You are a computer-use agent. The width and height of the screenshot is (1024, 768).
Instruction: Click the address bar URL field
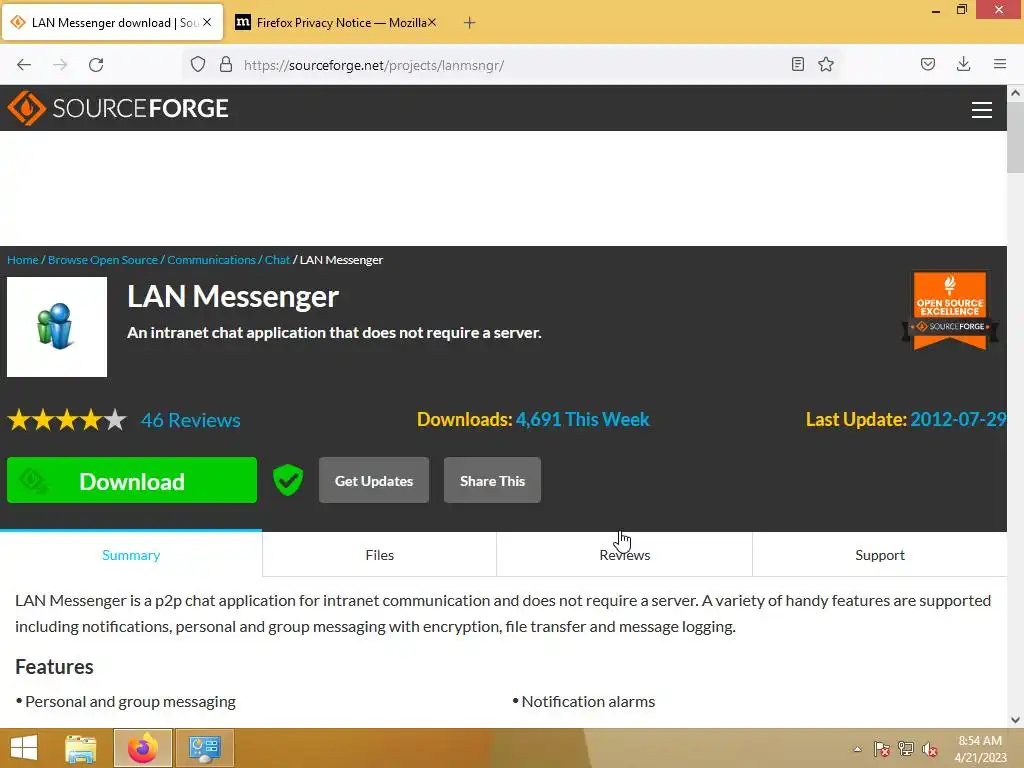[x=513, y=65]
